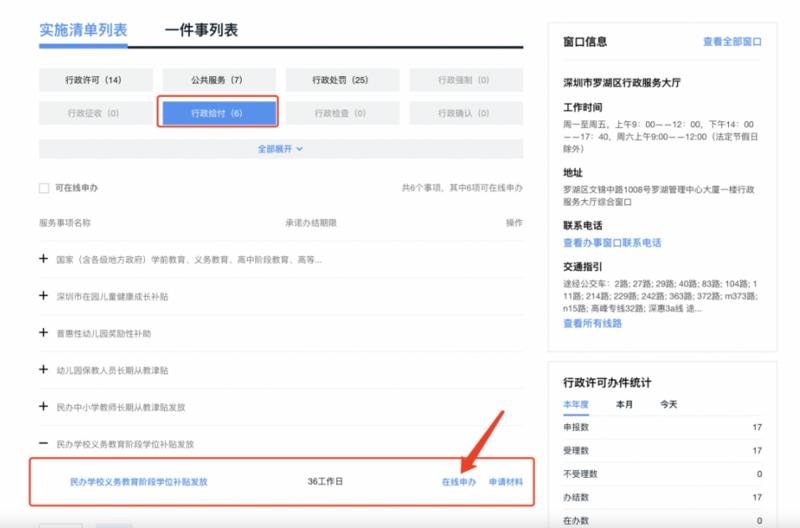Switch statistics to the 本月 tab

624,404
